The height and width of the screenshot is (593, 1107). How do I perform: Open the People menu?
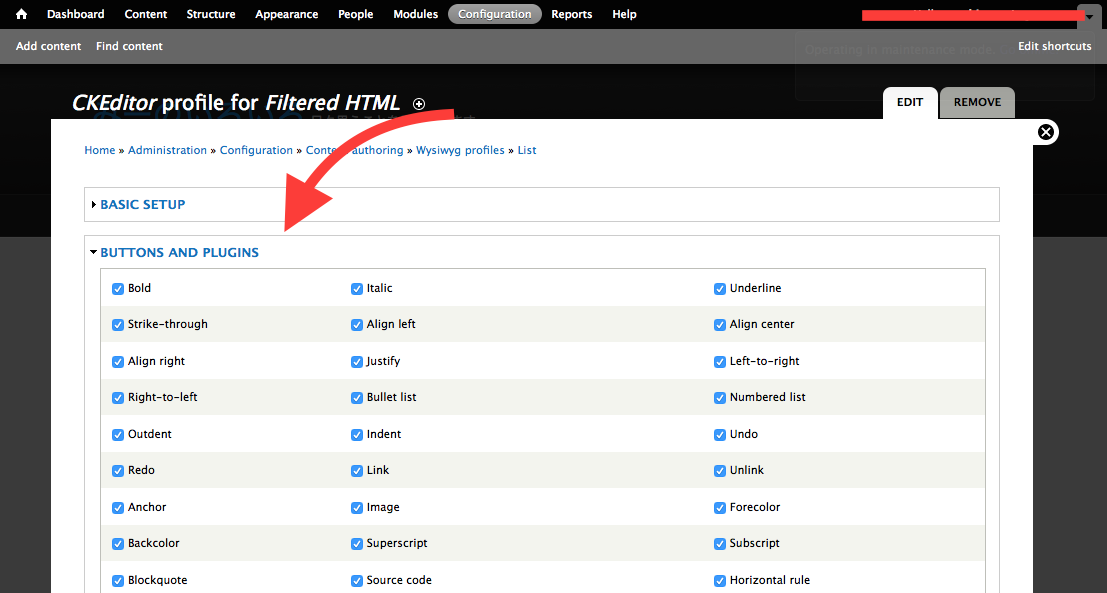[356, 14]
